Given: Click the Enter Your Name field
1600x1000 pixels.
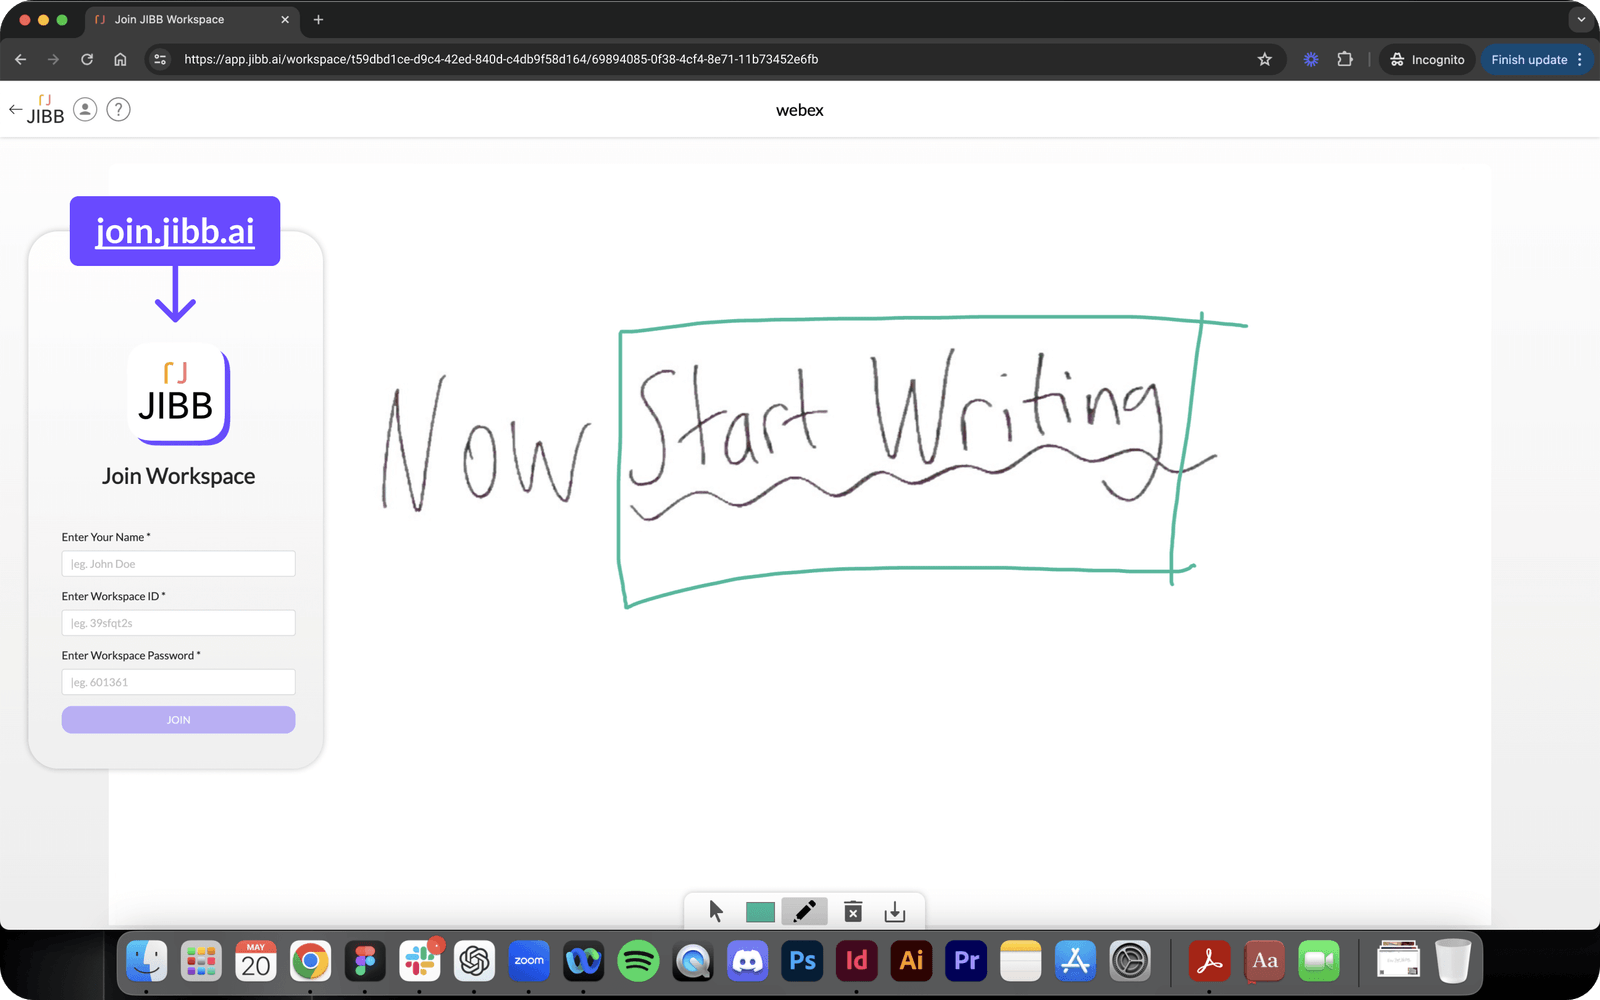Looking at the screenshot, I should (x=178, y=564).
